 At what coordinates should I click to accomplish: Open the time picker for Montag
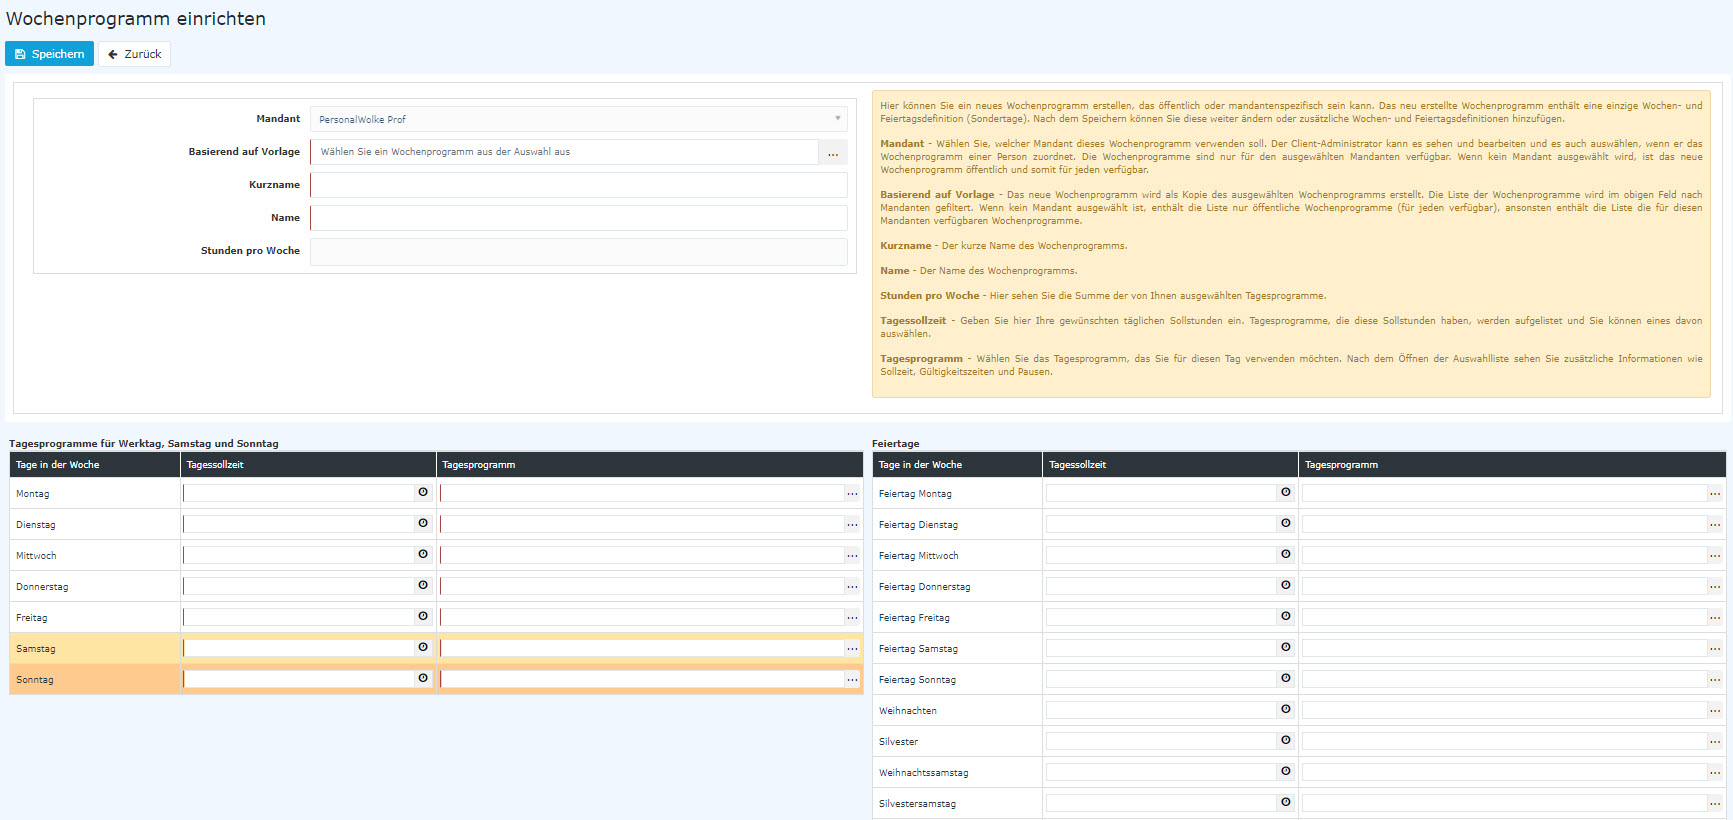[x=423, y=493]
